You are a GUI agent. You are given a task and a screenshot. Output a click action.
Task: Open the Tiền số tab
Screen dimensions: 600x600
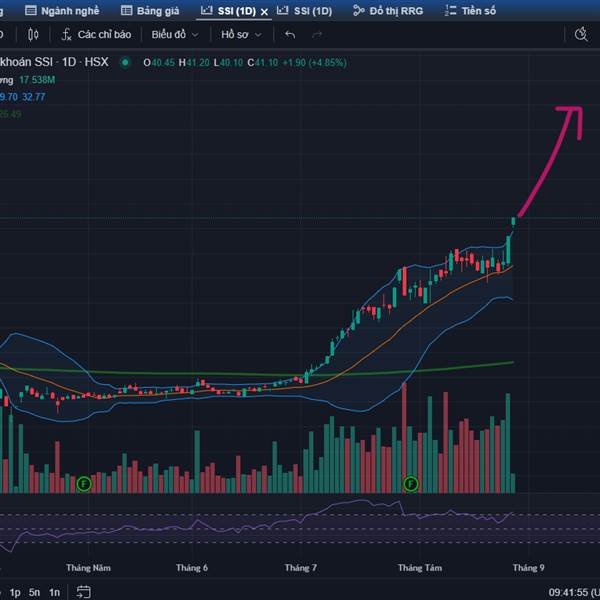(470, 11)
